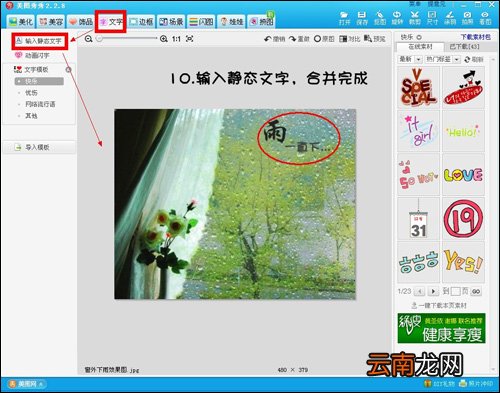
Task: Click the zoom in magnifier
Action: tap(164, 39)
